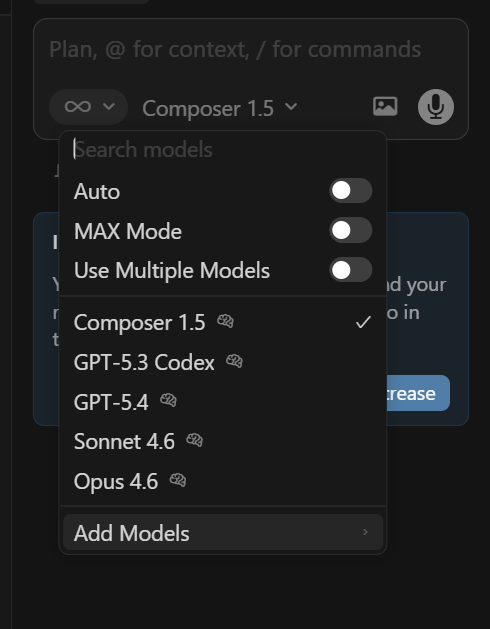Viewport: 490px width, 629px height.
Task: Click brain icon next to Composer 1.5
Action: tap(226, 321)
